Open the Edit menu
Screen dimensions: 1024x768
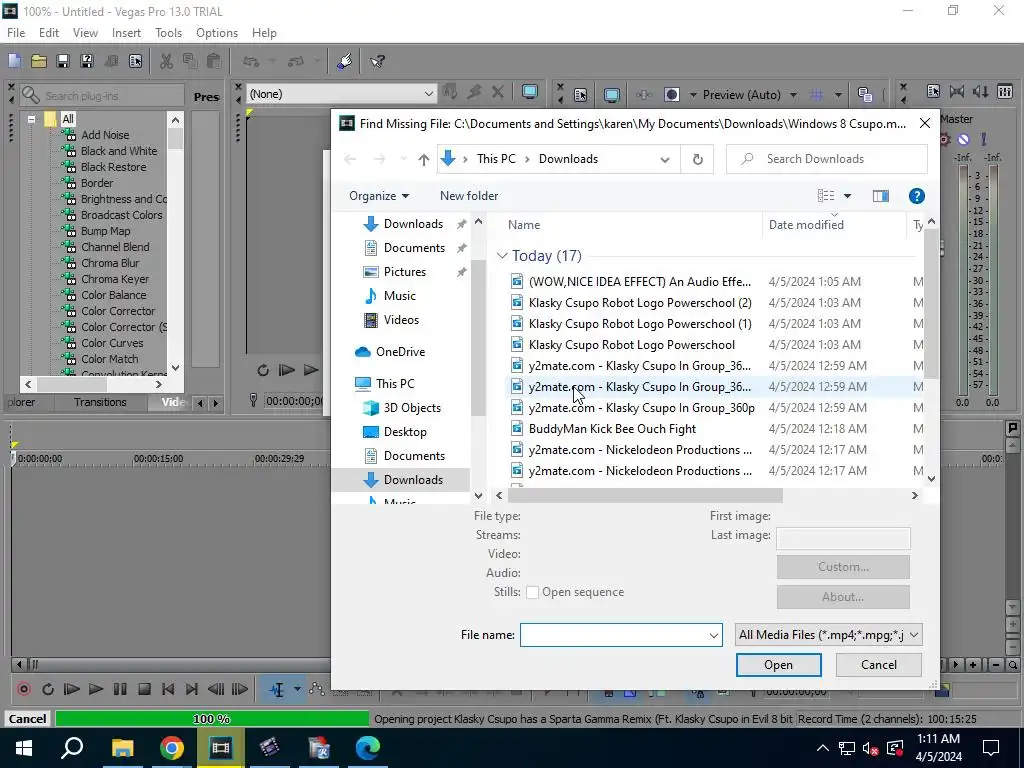tap(49, 33)
